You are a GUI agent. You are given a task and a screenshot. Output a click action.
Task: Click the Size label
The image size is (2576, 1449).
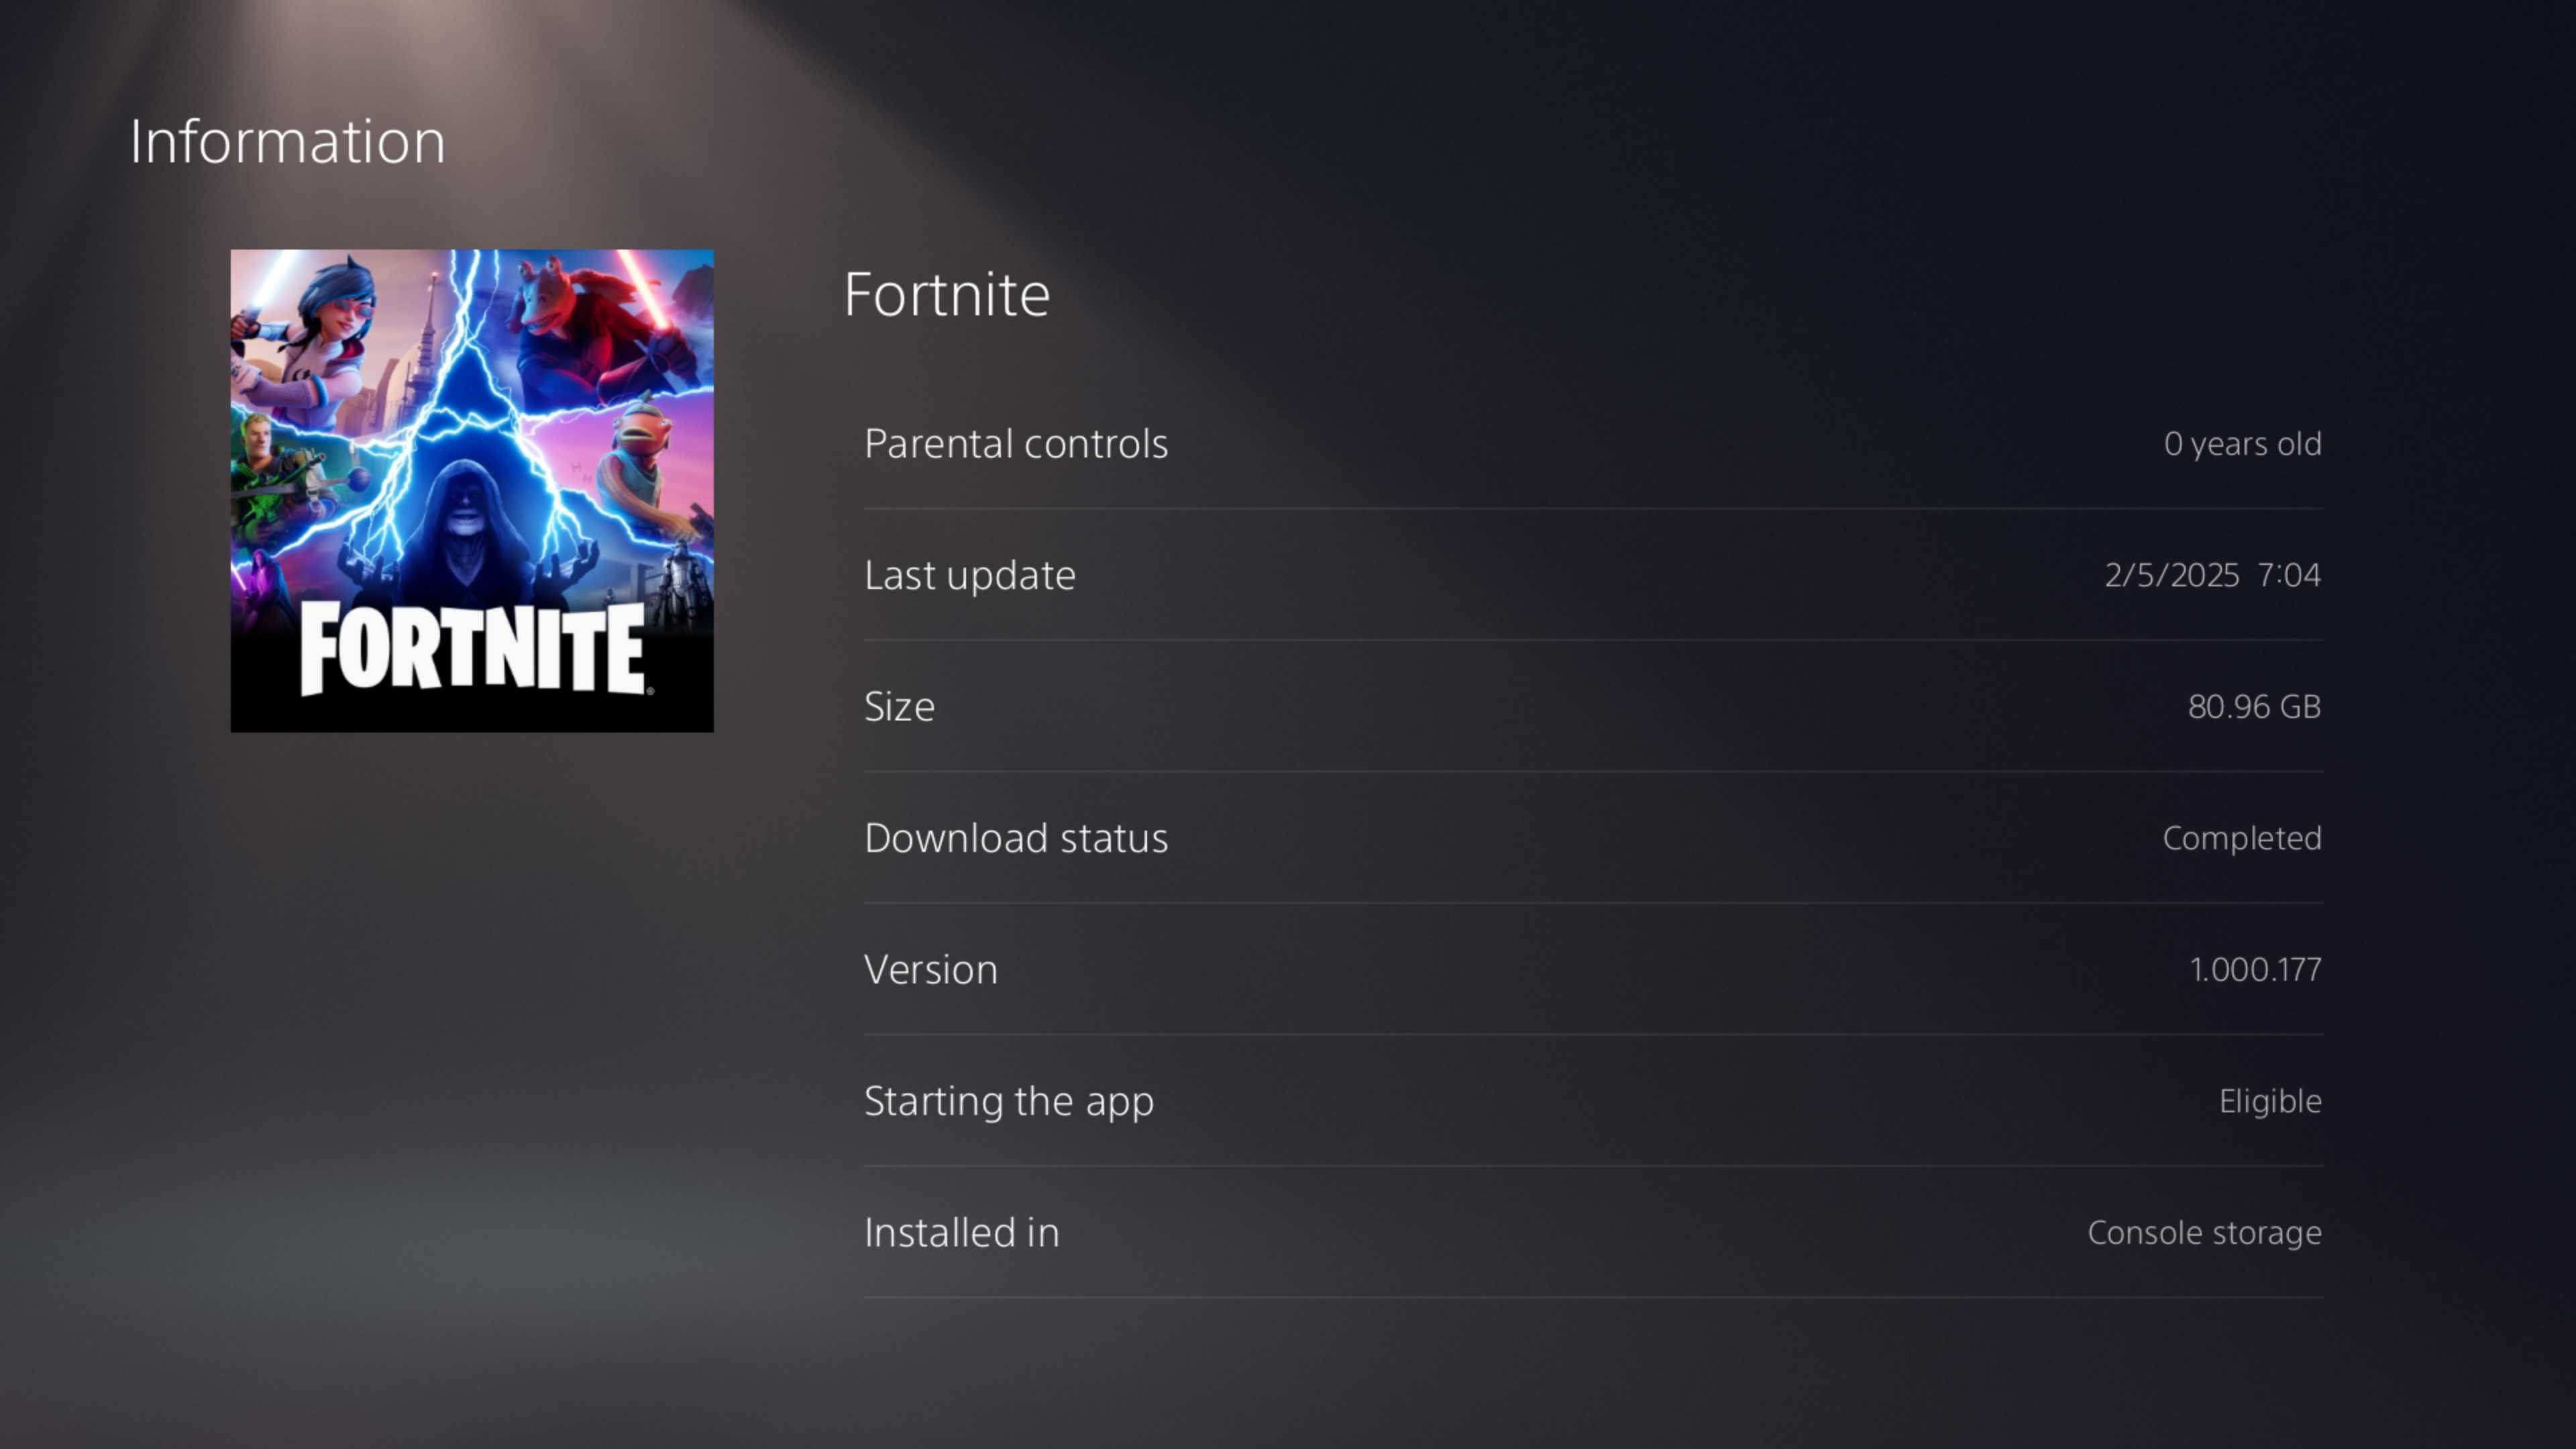tap(900, 706)
